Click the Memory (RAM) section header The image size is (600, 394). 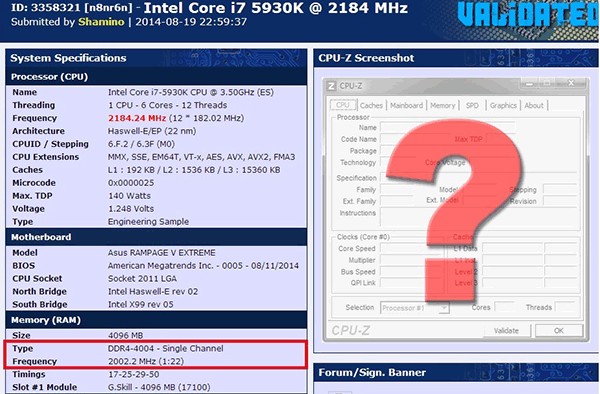(156, 320)
